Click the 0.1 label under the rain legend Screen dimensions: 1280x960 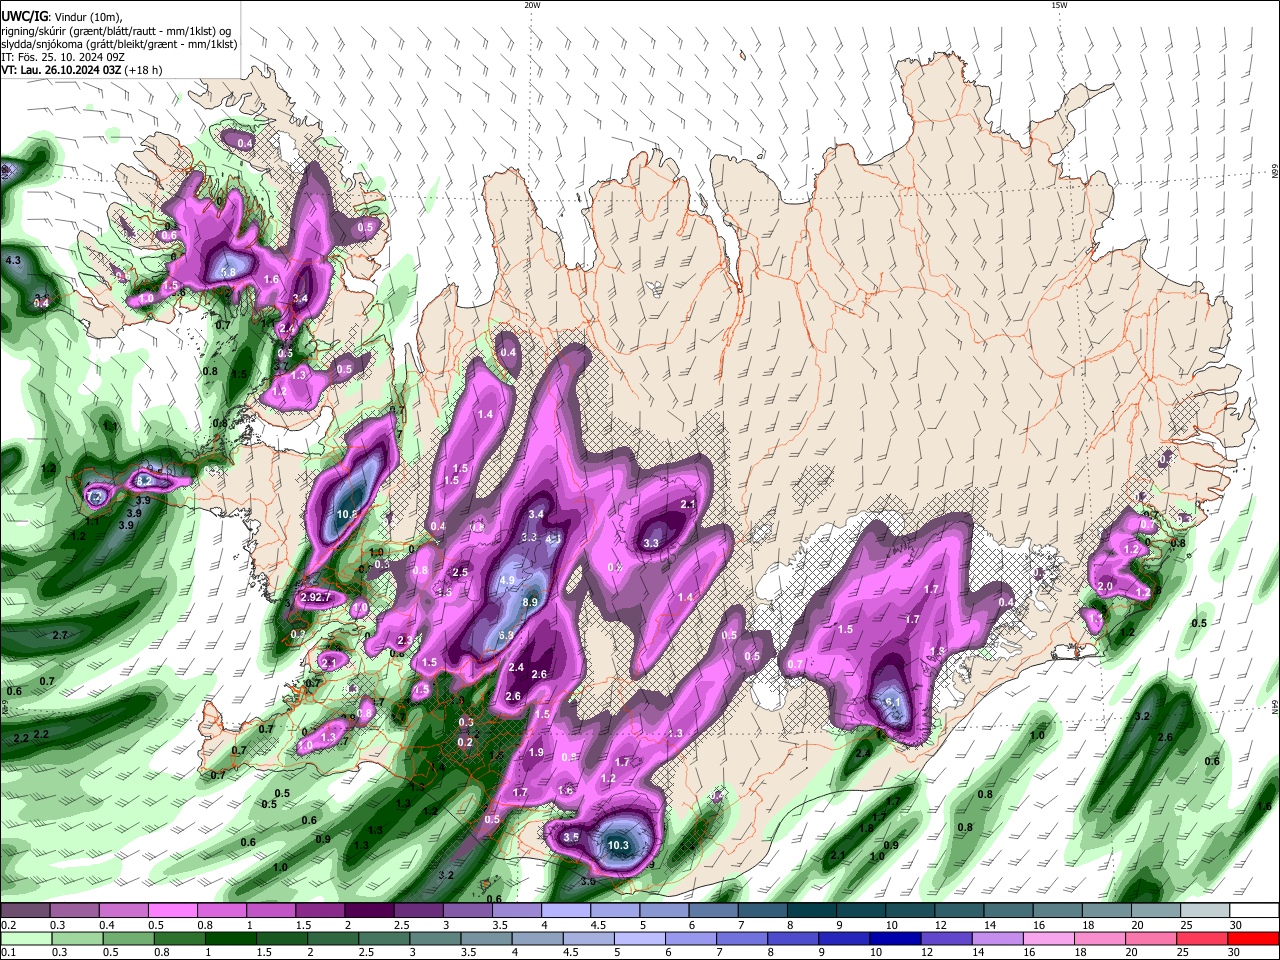[x=7, y=953]
